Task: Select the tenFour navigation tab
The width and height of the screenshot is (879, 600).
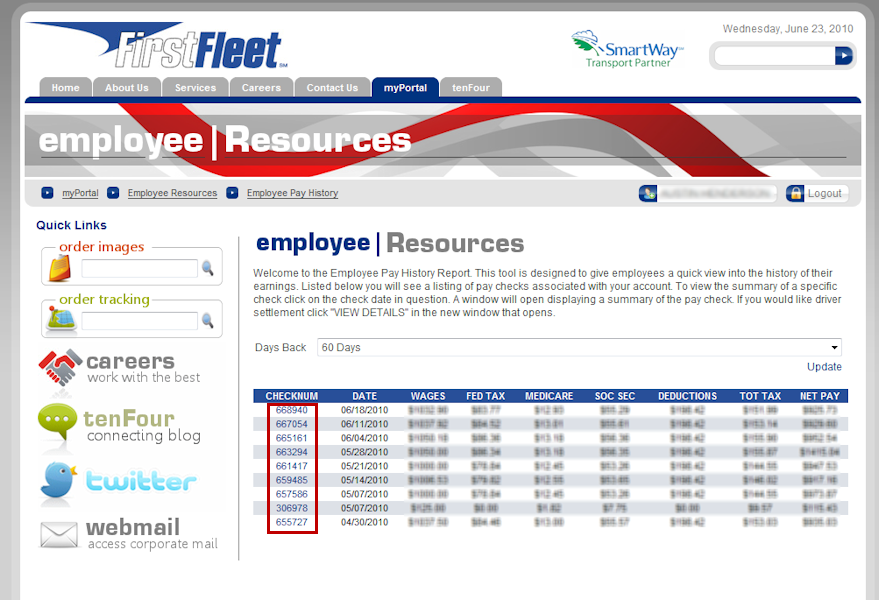Action: 470,88
